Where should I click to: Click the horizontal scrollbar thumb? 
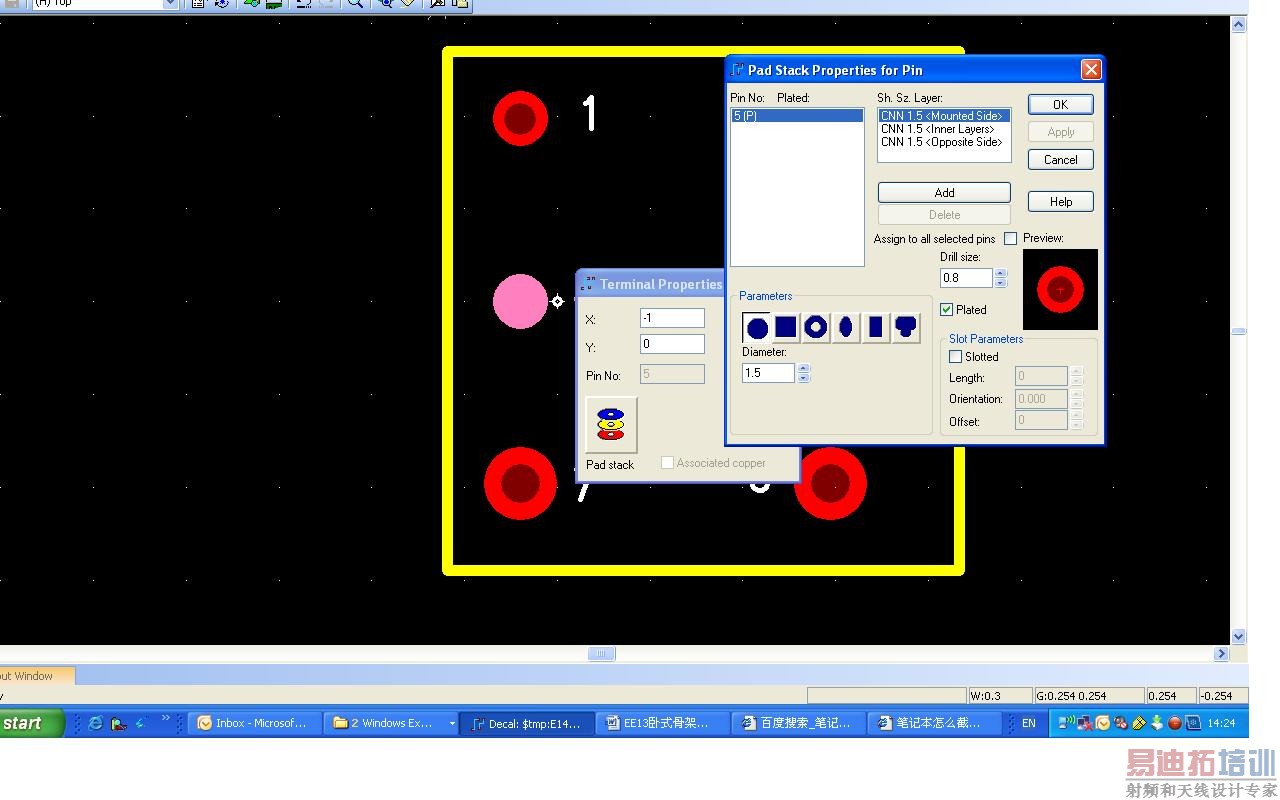coord(601,654)
